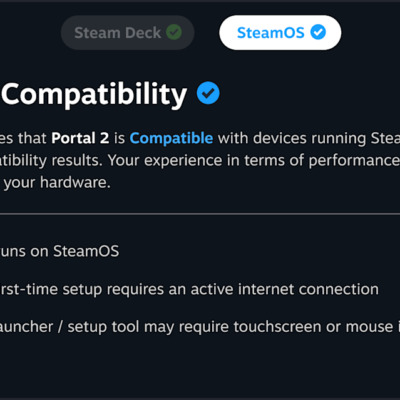Select the SteamOS tab
Image resolution: width=400 pixels, height=400 pixels.
click(x=280, y=33)
